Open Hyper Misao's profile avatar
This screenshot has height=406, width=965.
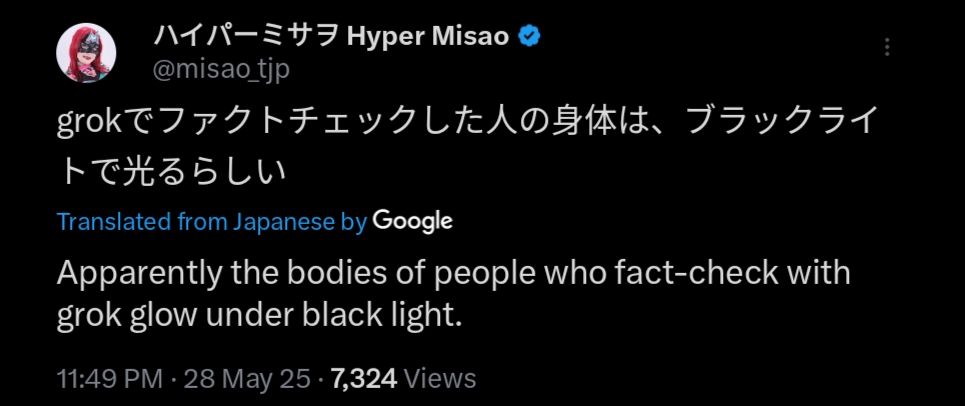(86, 54)
